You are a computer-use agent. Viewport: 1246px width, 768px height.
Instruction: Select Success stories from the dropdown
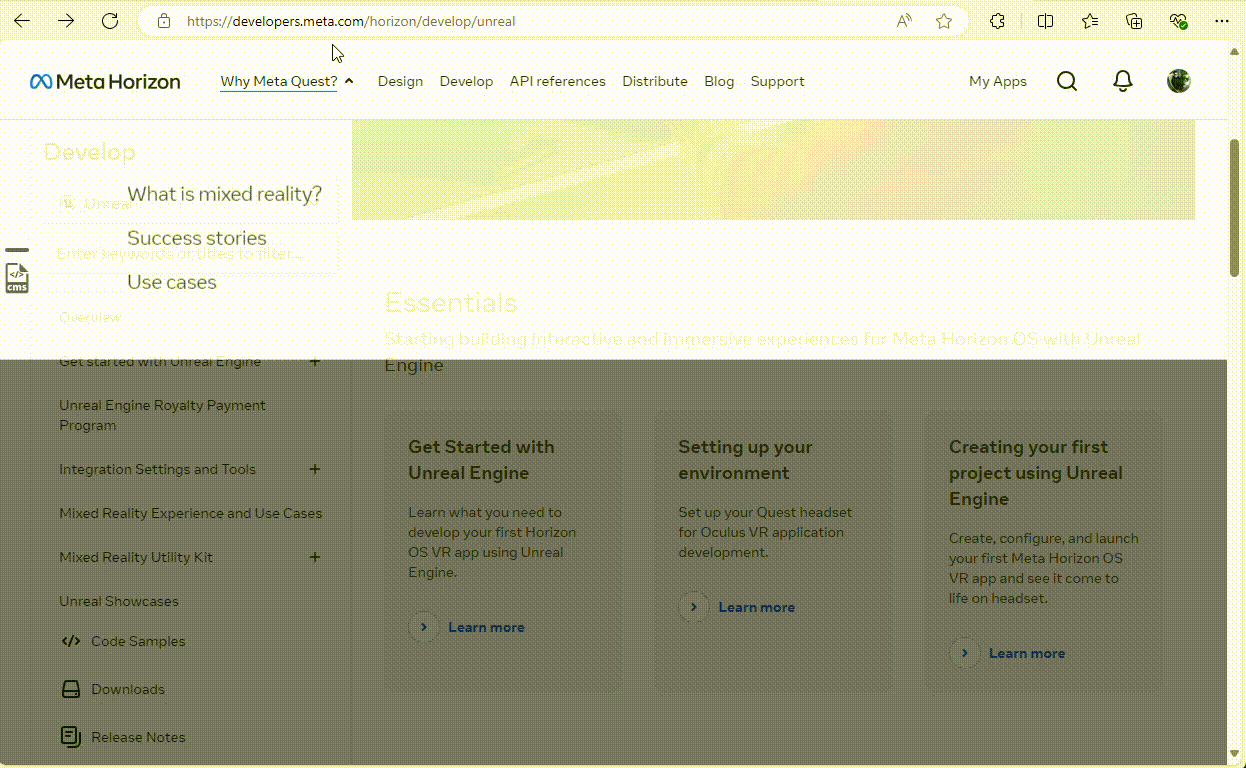pos(197,238)
